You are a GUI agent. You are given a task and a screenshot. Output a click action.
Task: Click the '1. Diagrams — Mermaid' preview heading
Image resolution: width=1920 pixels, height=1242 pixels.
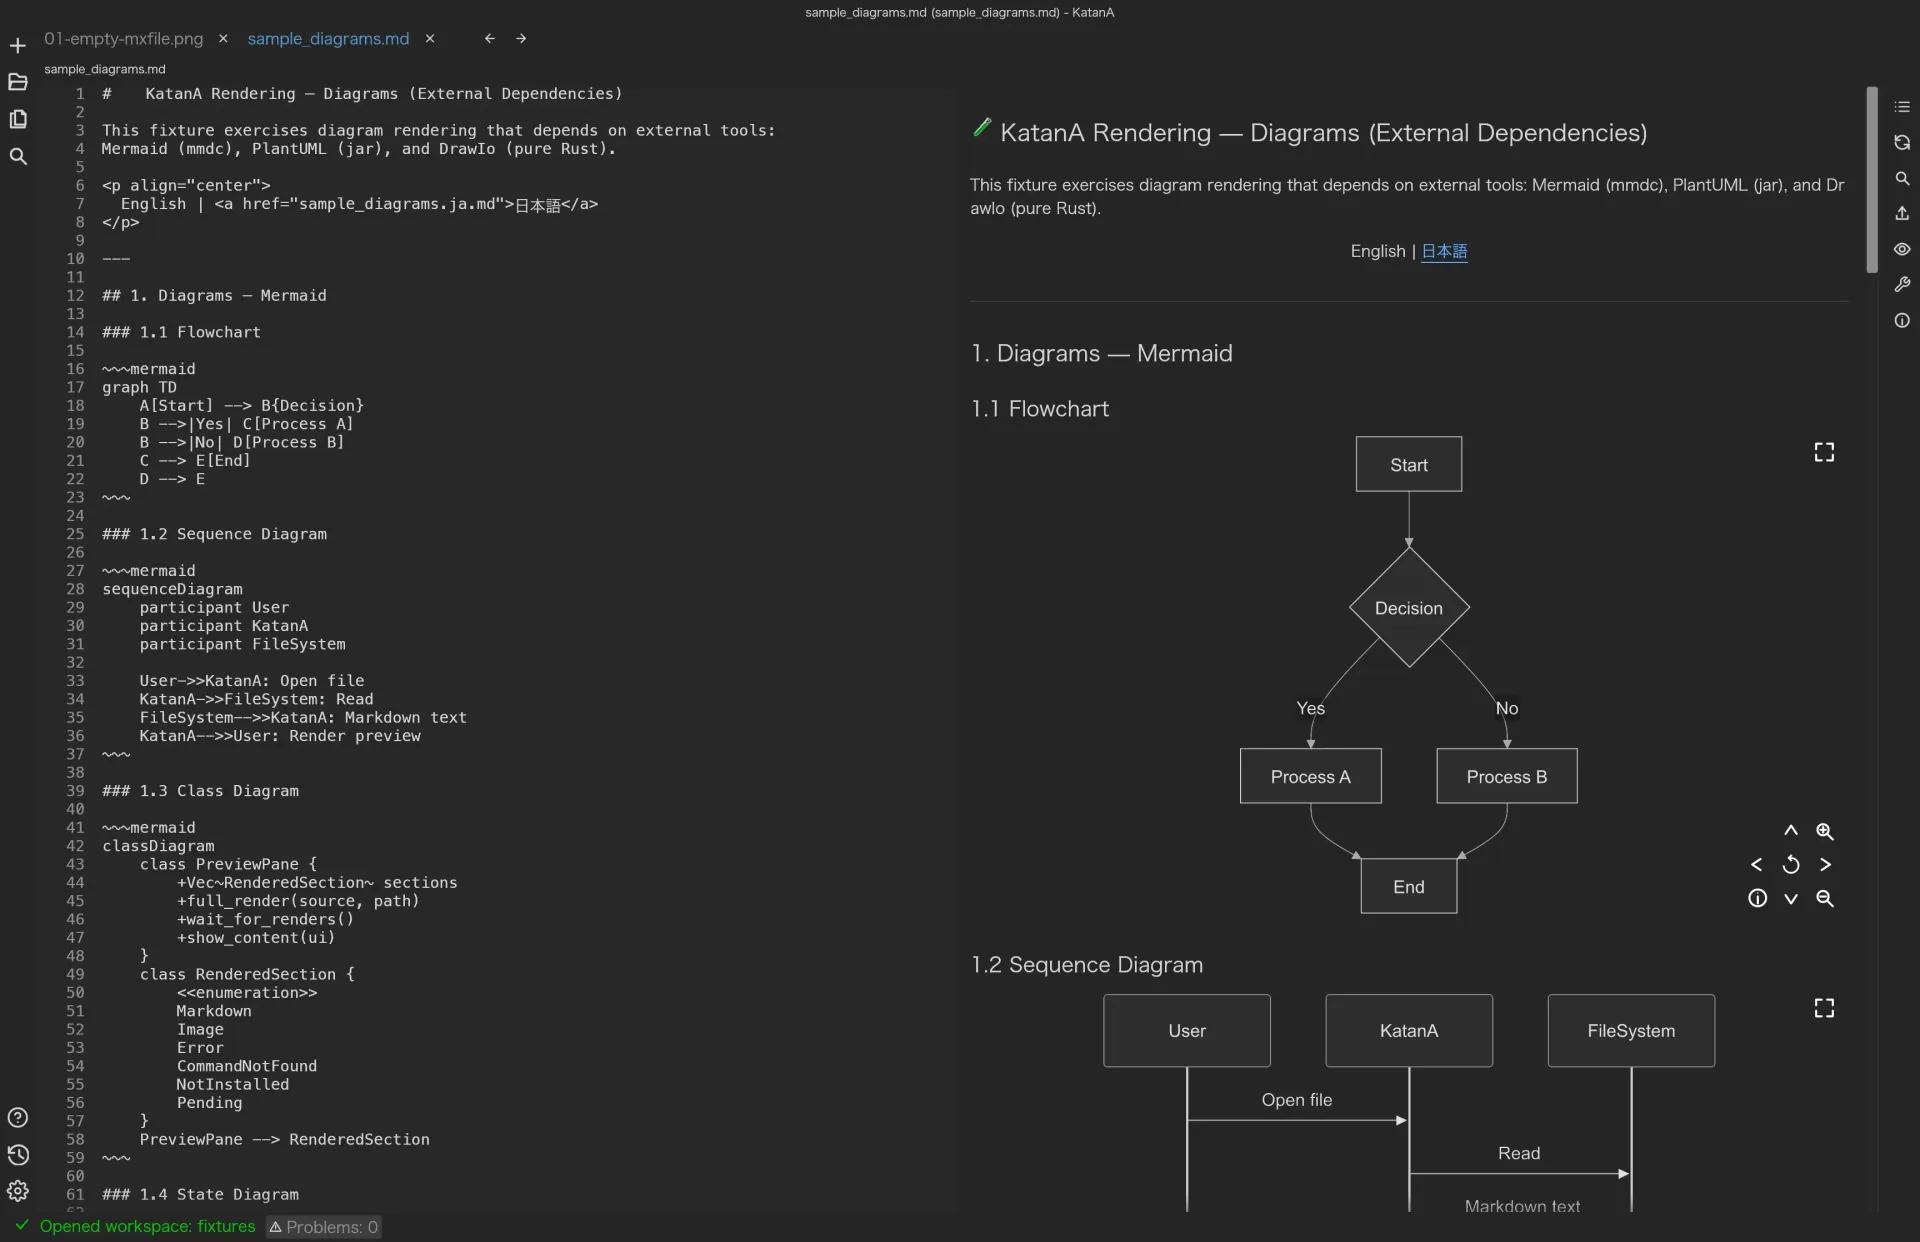pos(1102,353)
